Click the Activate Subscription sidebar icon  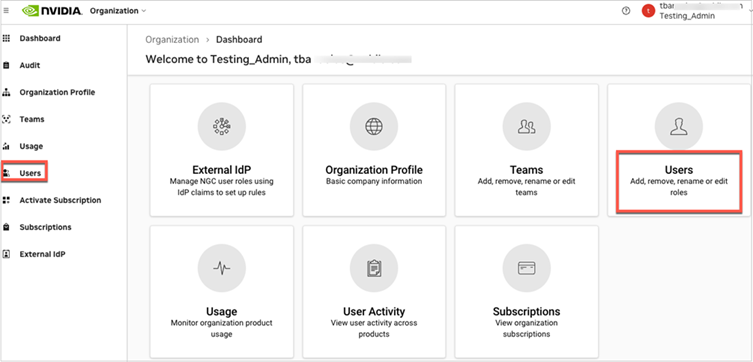pyautogui.click(x=7, y=200)
